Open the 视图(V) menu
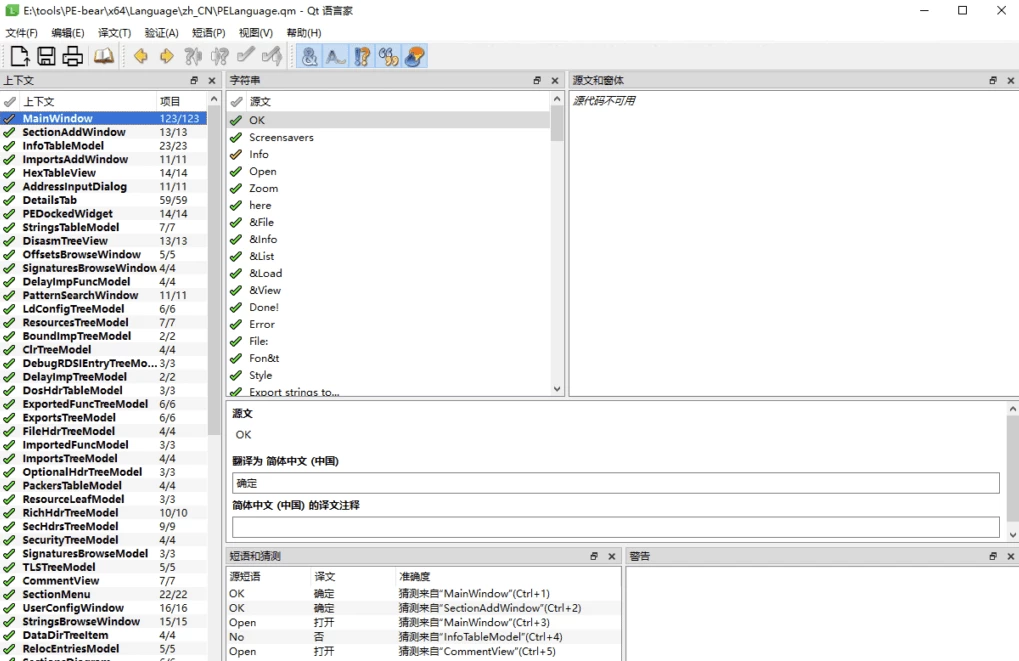This screenshot has height=661, width=1019. 255,33
